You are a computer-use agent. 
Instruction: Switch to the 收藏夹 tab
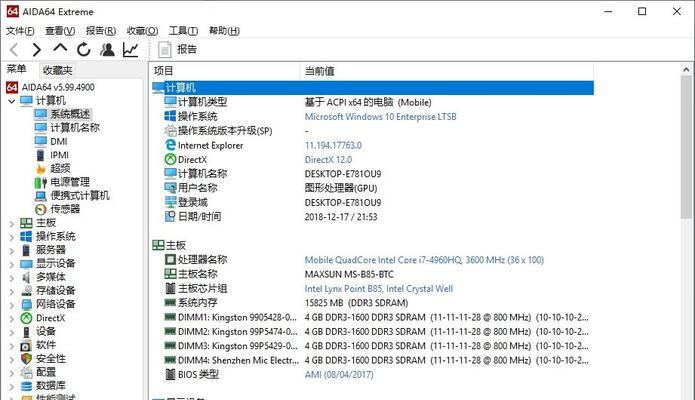[57, 70]
